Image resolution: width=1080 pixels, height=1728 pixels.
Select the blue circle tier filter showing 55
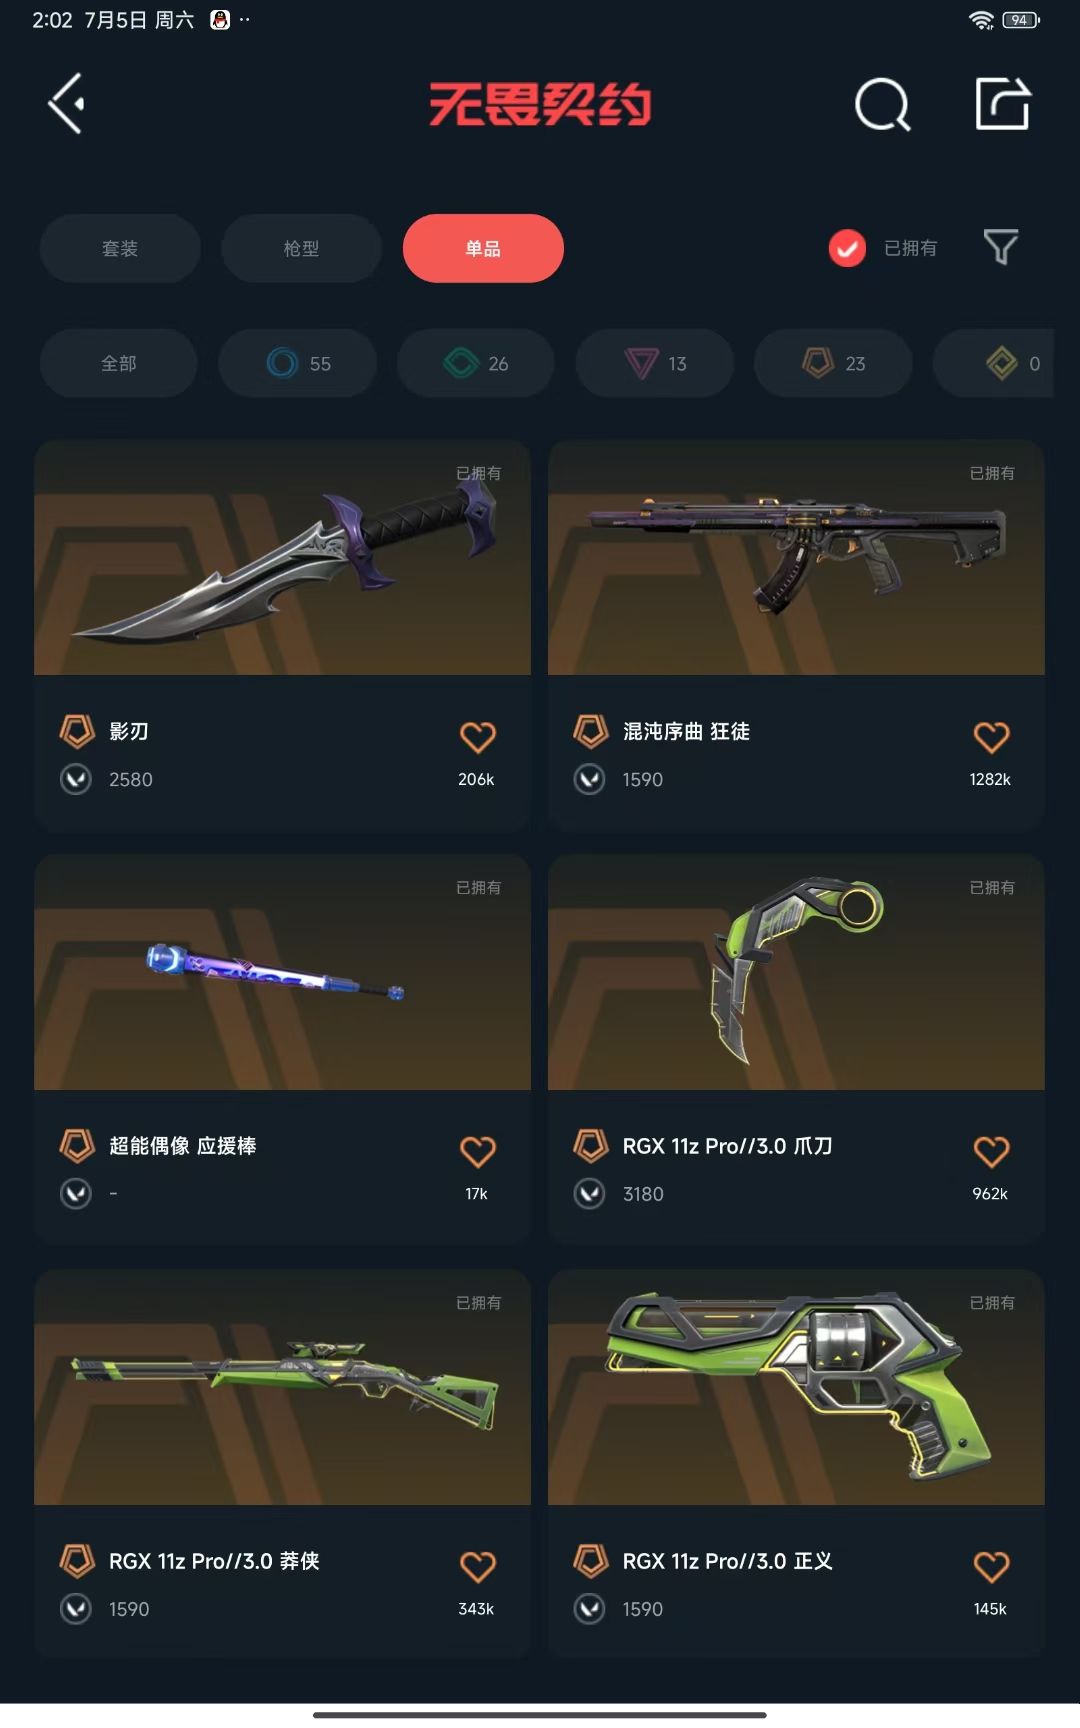pos(298,363)
